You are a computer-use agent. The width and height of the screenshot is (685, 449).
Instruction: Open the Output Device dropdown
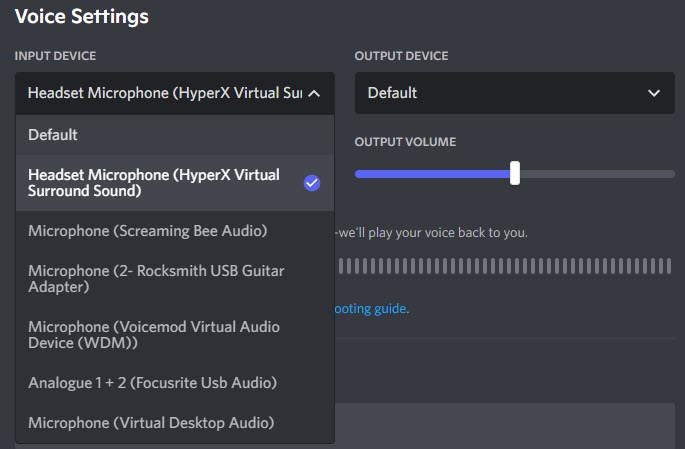515,93
